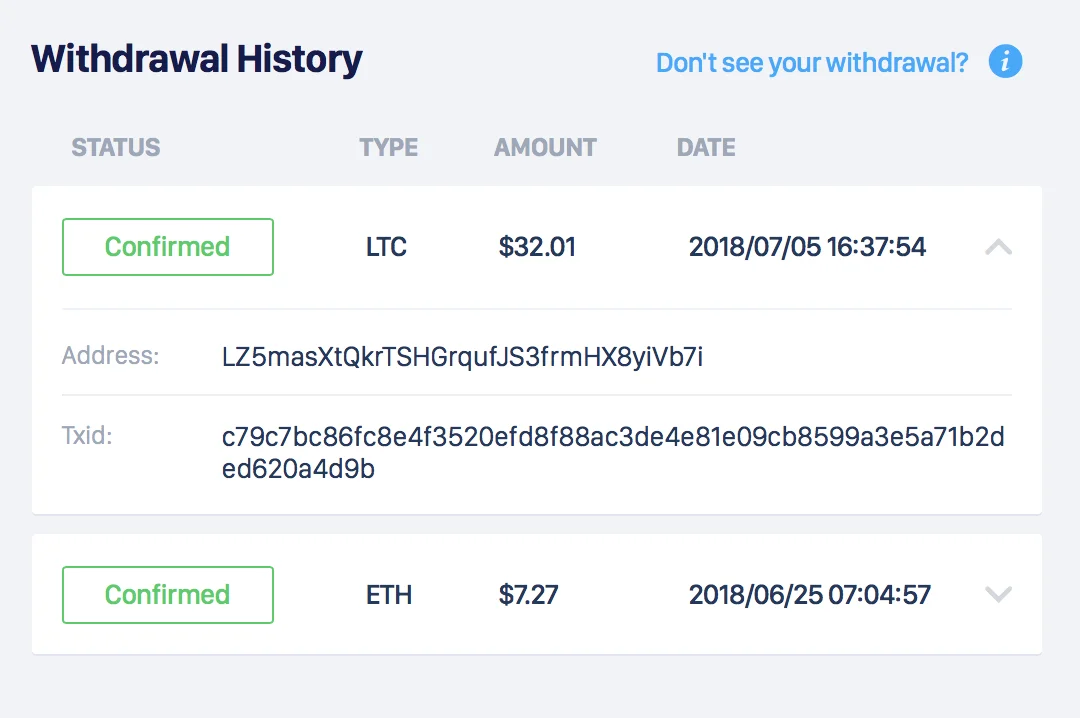Click the AMOUNT column header
Screen dimensions: 1080x718
click(545, 147)
